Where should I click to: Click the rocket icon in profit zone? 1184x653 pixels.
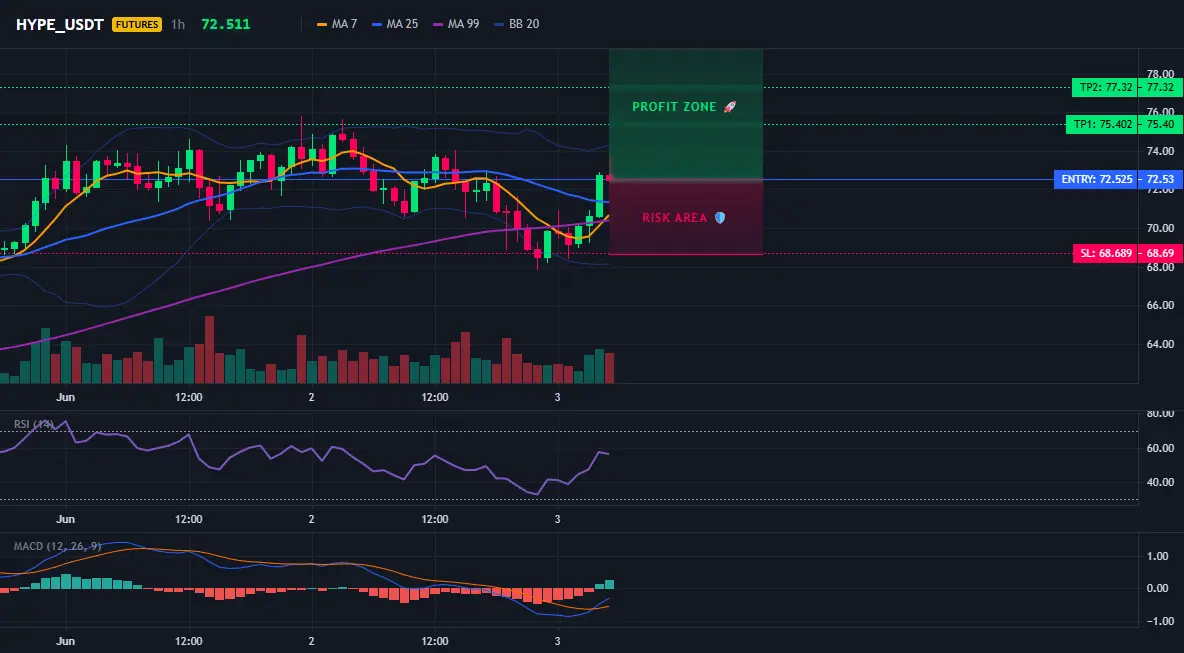point(729,107)
